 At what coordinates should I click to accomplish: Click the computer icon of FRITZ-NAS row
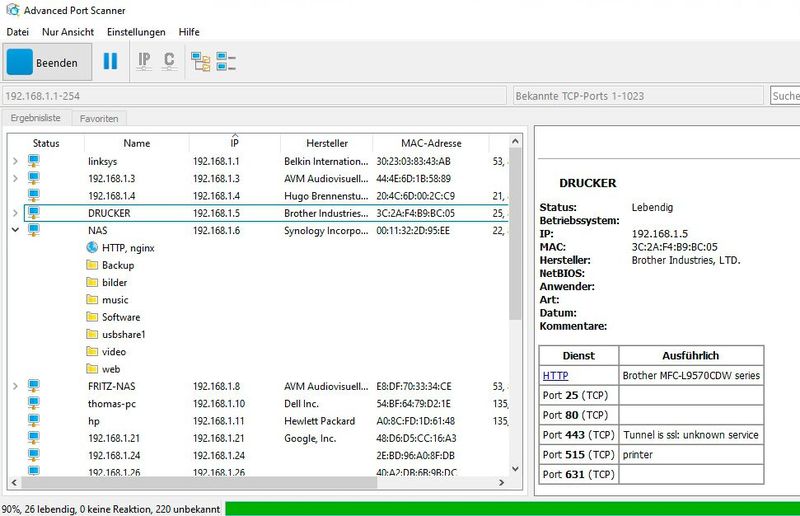(x=34, y=386)
